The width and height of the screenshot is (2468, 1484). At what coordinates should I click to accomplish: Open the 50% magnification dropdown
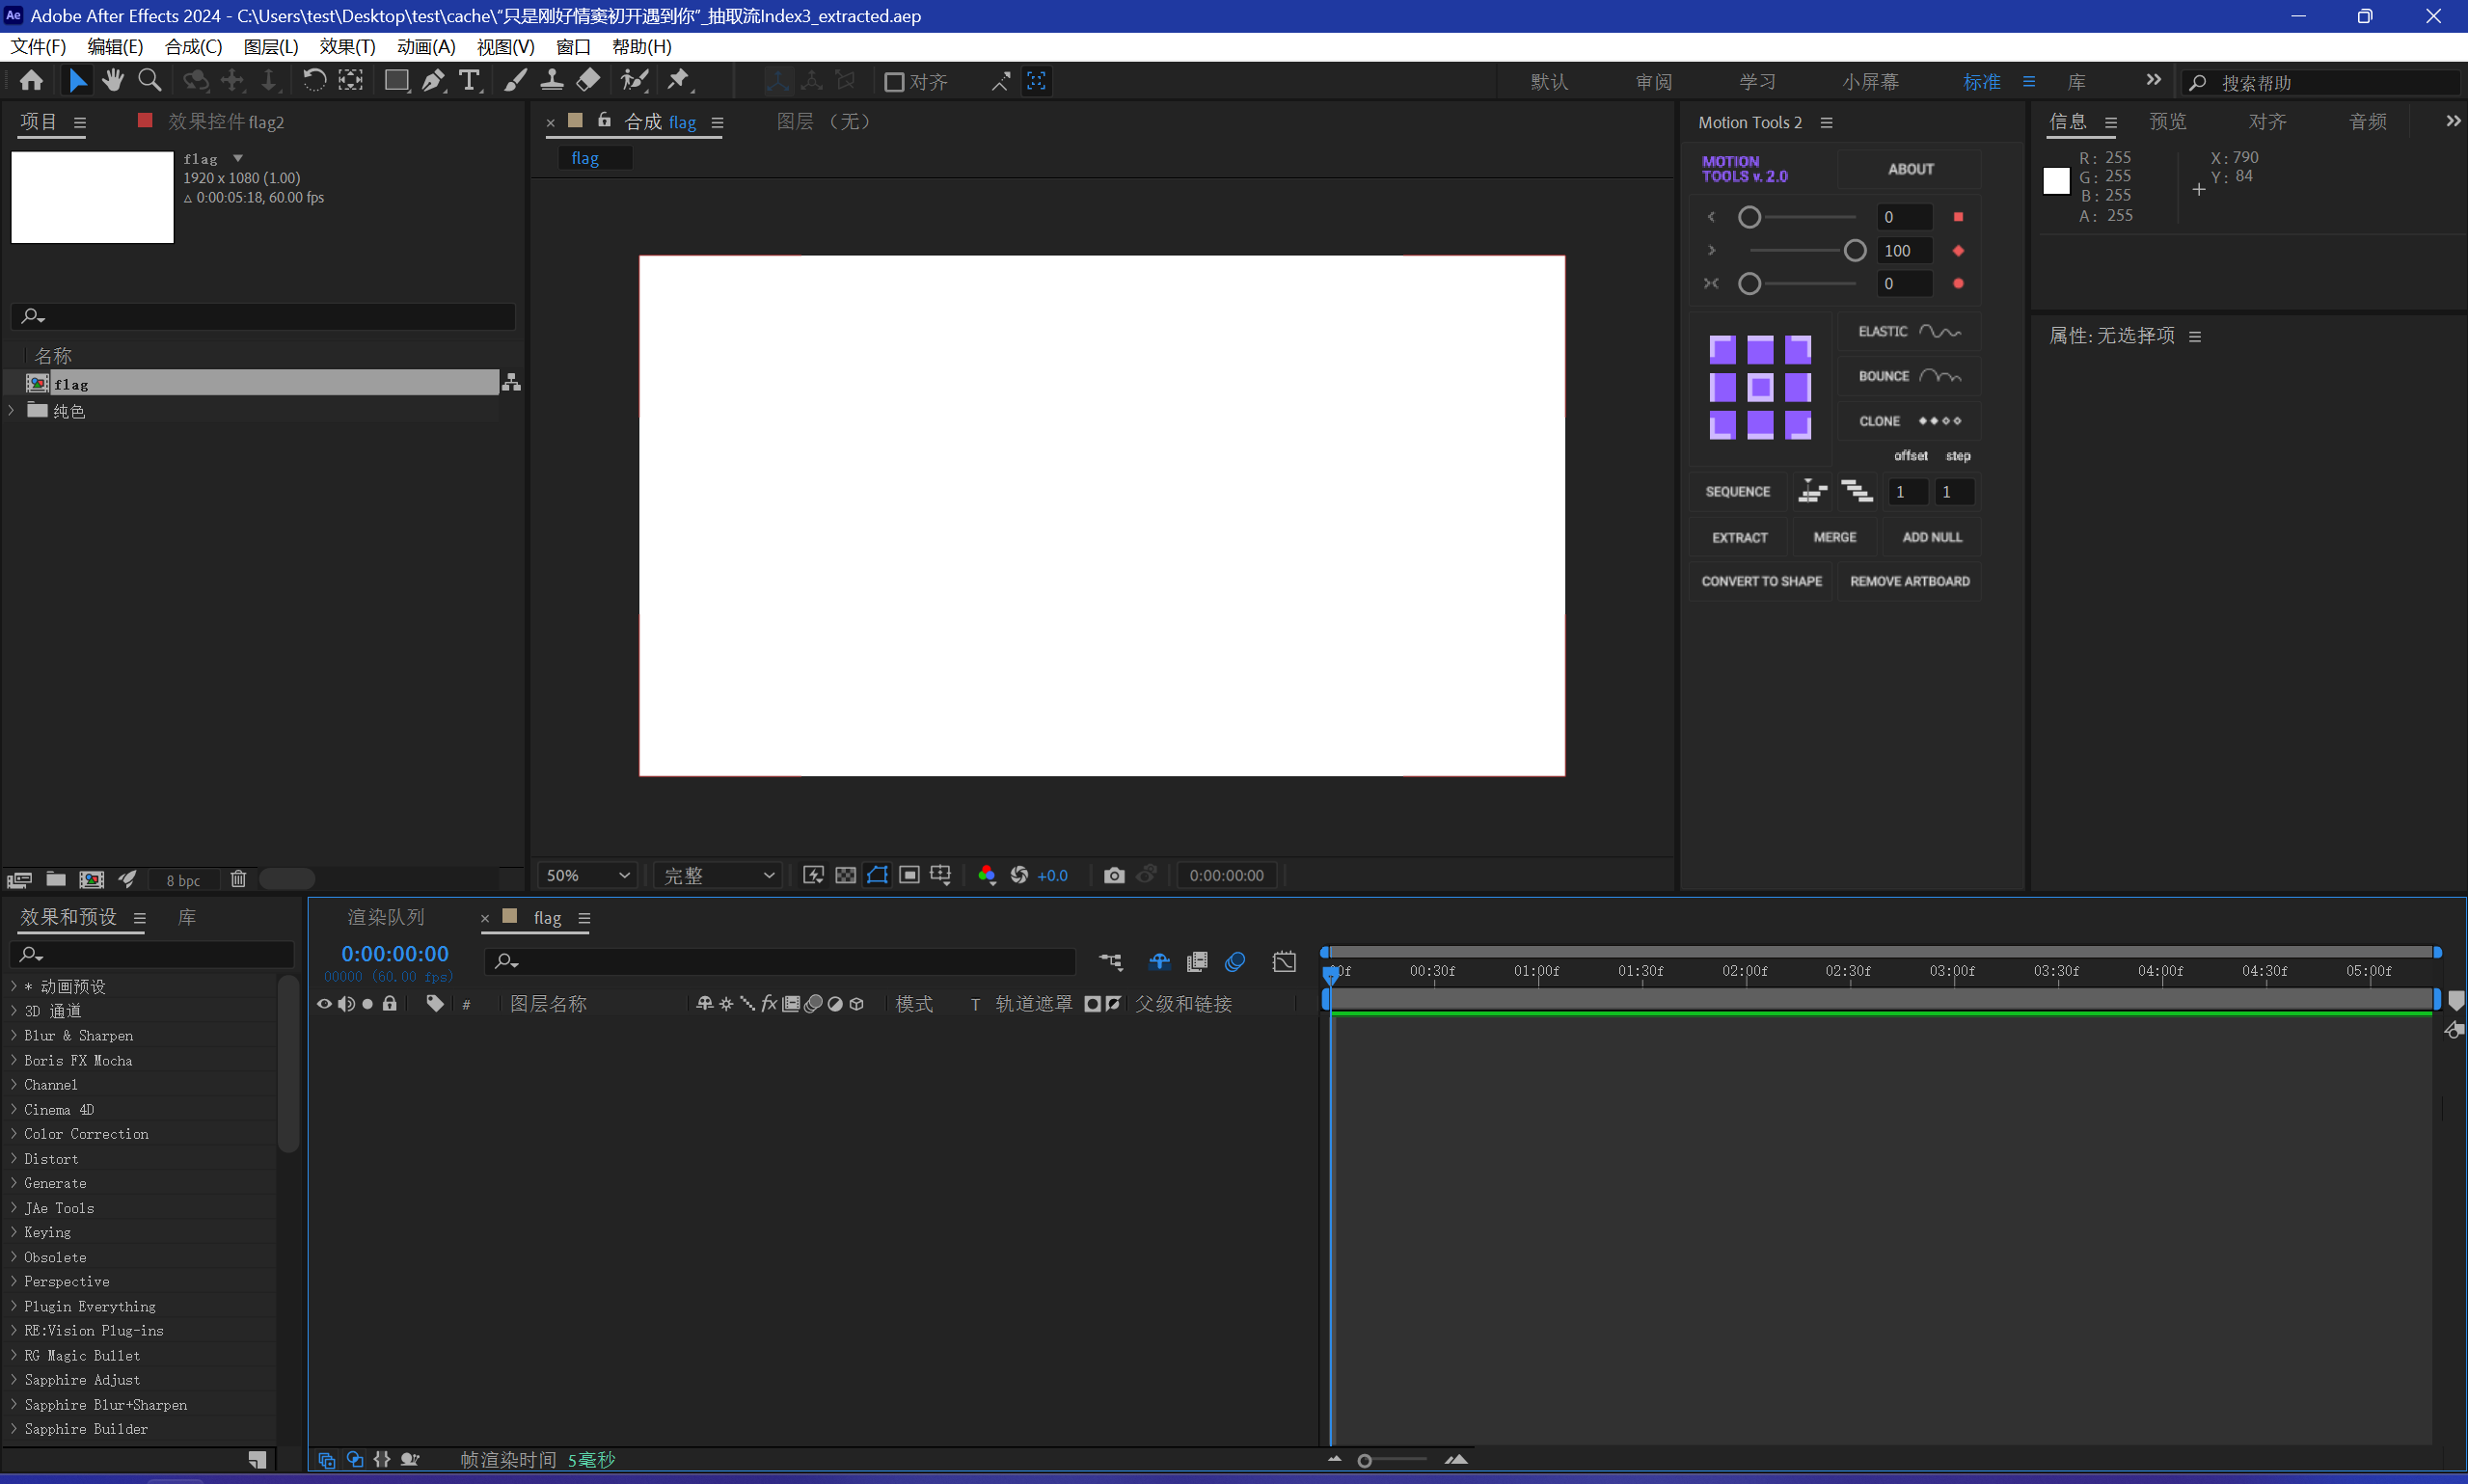pyautogui.click(x=588, y=875)
